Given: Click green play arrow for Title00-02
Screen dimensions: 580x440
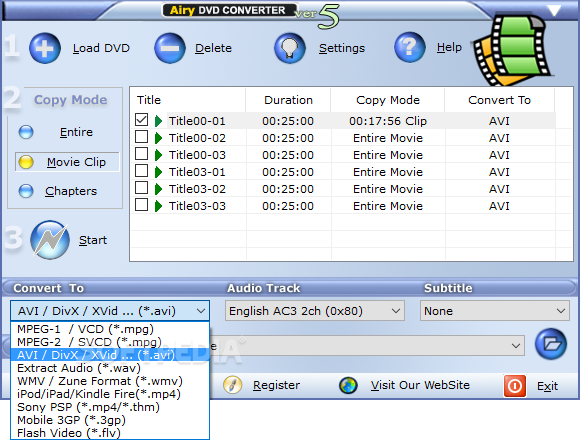Looking at the screenshot, I should 159,138.
